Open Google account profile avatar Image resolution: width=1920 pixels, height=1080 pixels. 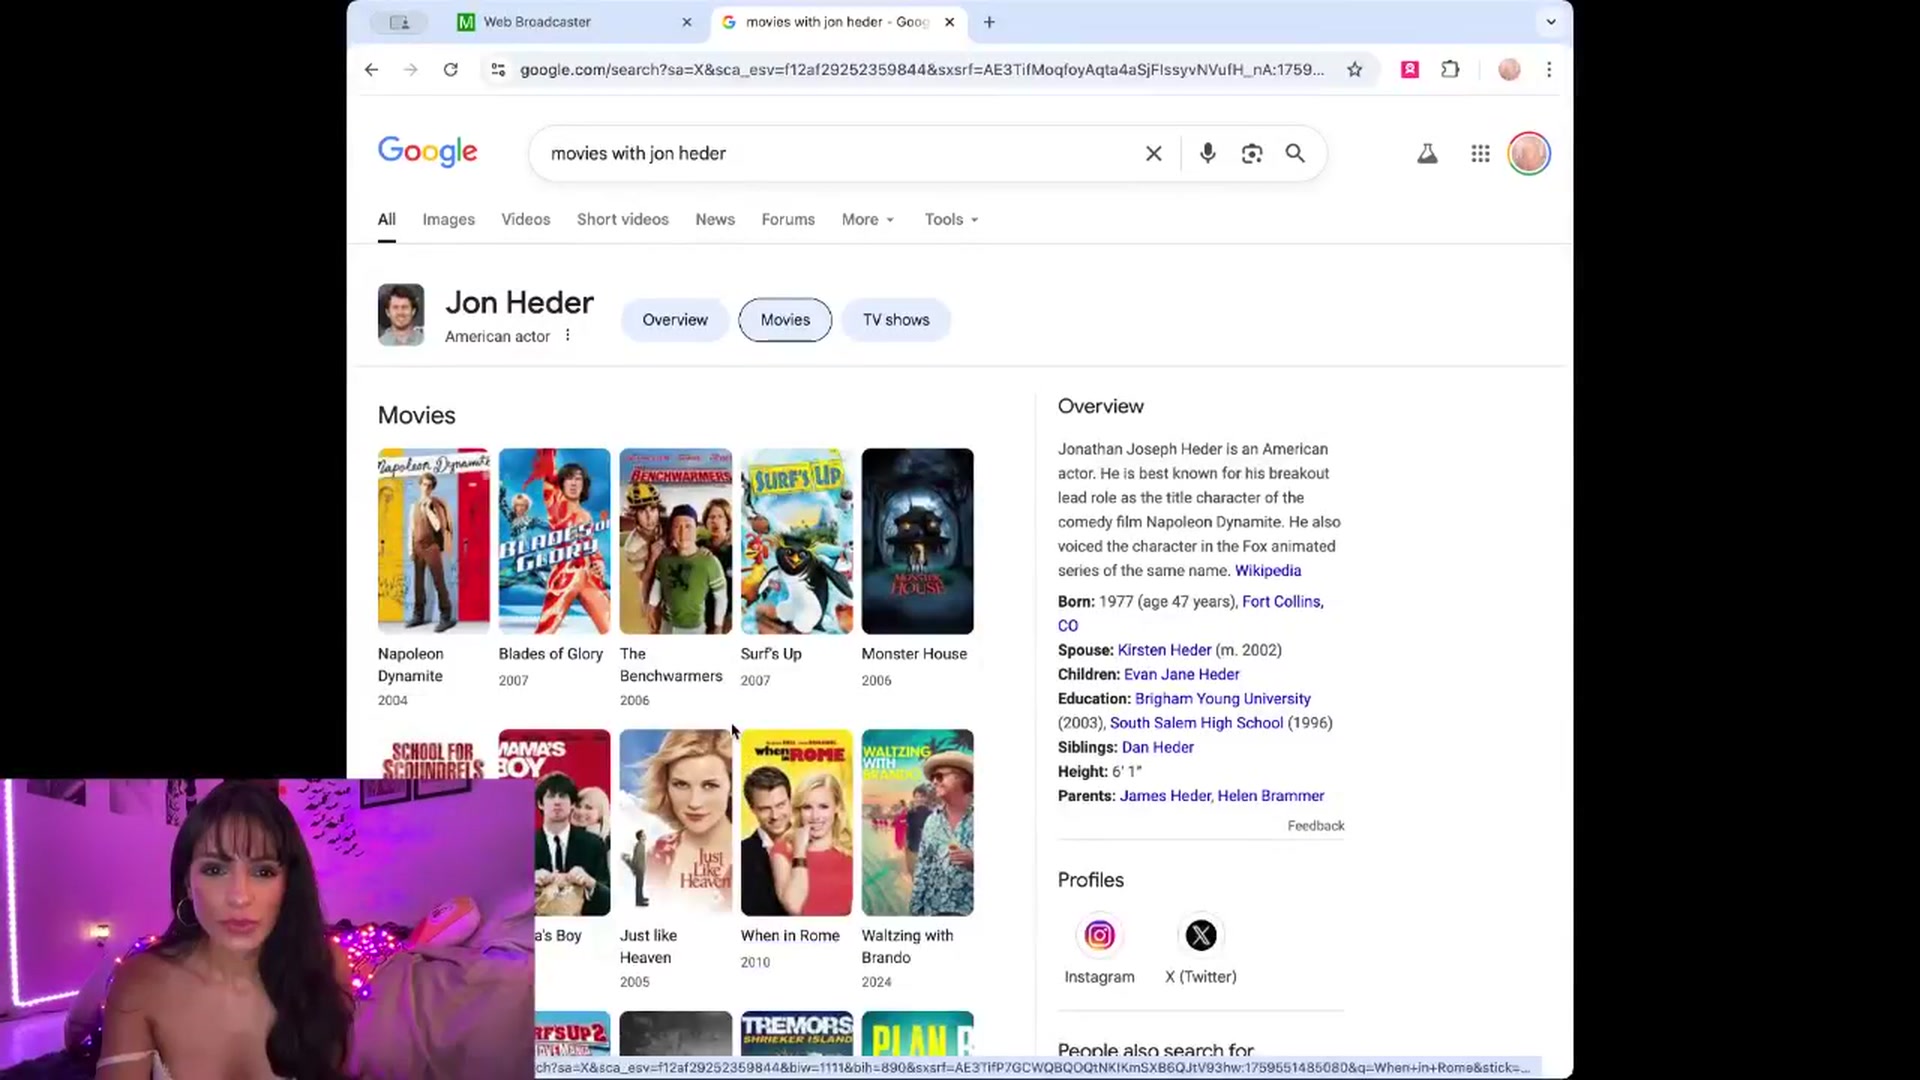tap(1528, 153)
